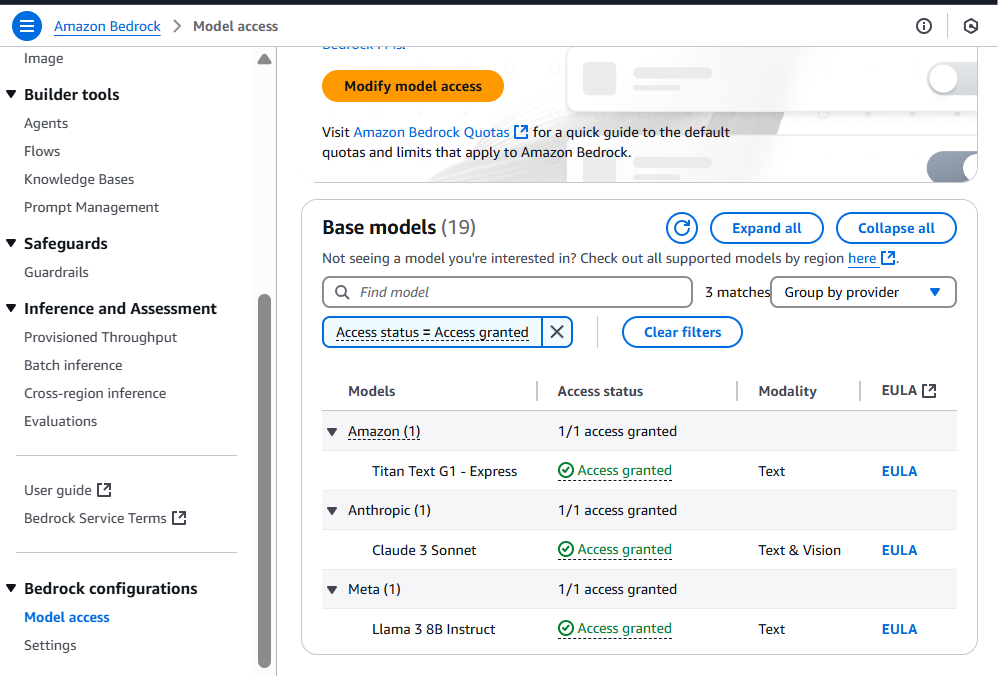Open Flows in sidebar
1008x676 pixels.
42,151
